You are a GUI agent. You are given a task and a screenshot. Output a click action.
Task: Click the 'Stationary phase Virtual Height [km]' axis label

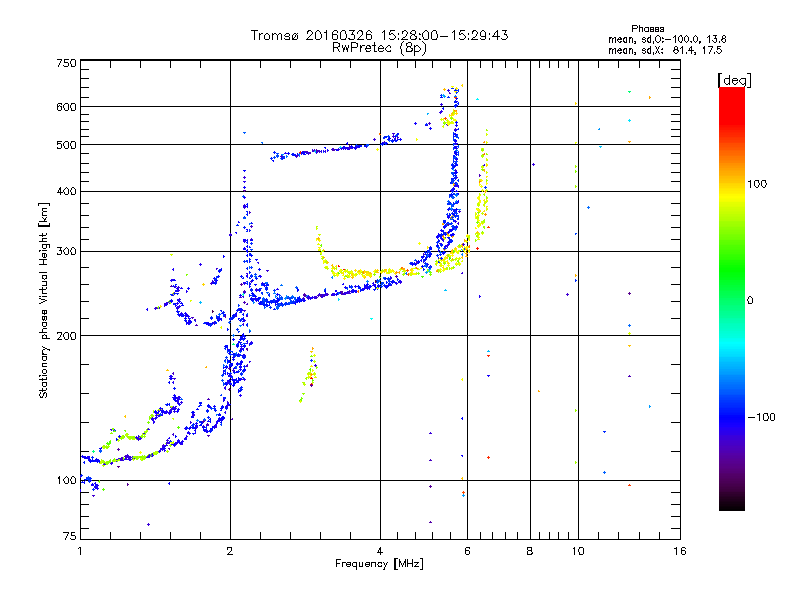point(43,300)
